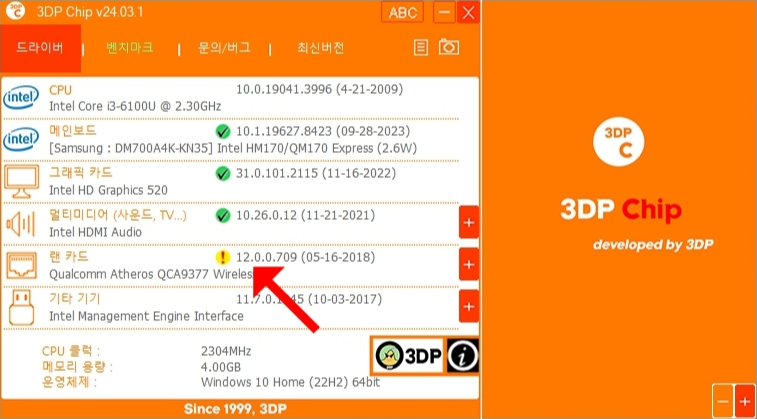Click the 3DP duck logo banner

pyautogui.click(x=408, y=356)
